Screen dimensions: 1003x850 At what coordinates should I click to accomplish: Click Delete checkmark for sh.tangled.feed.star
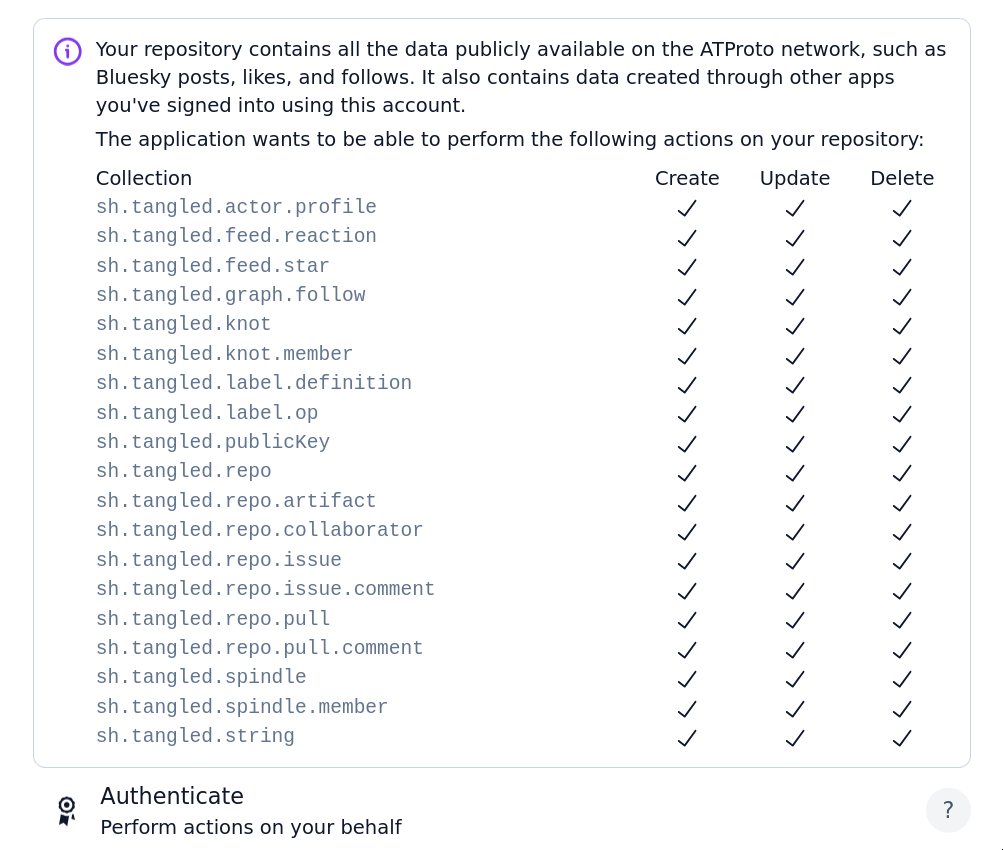tap(902, 267)
